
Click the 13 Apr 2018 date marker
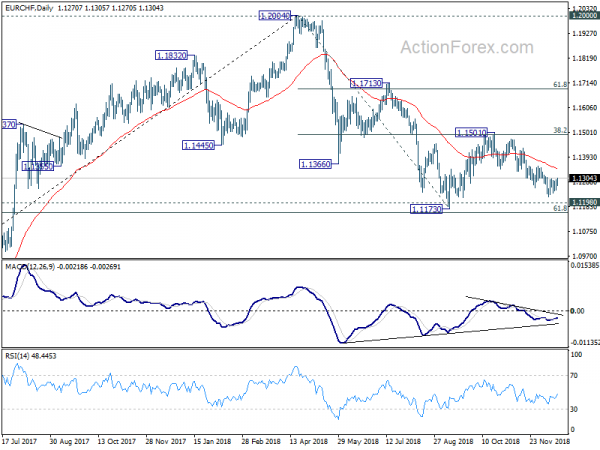pos(308,441)
